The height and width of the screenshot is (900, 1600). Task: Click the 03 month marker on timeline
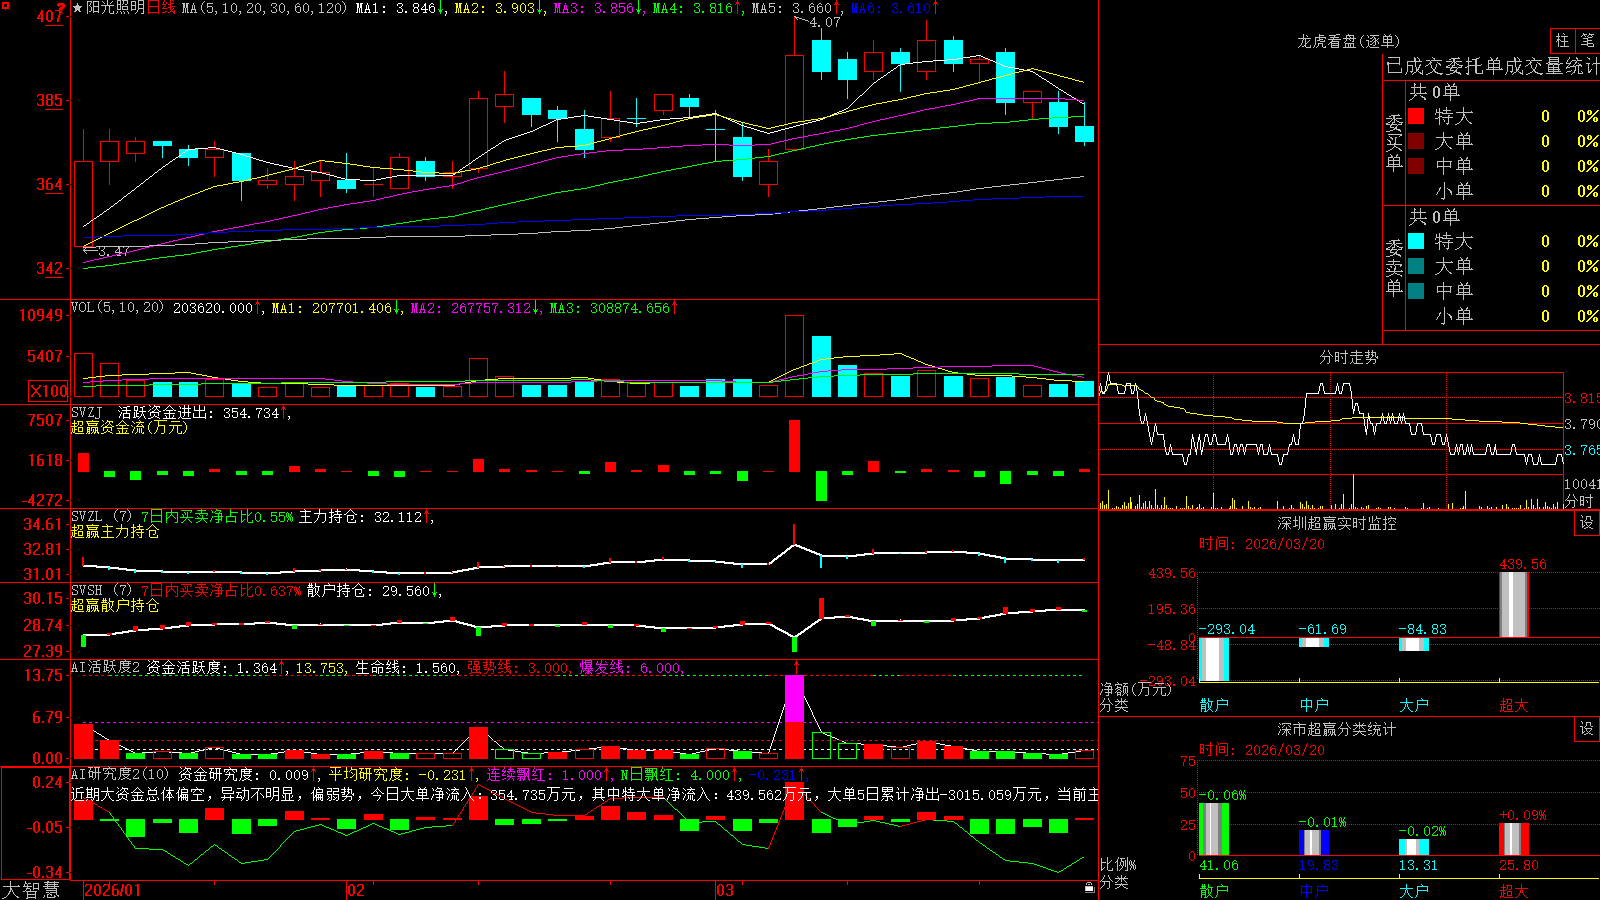pyautogui.click(x=725, y=890)
